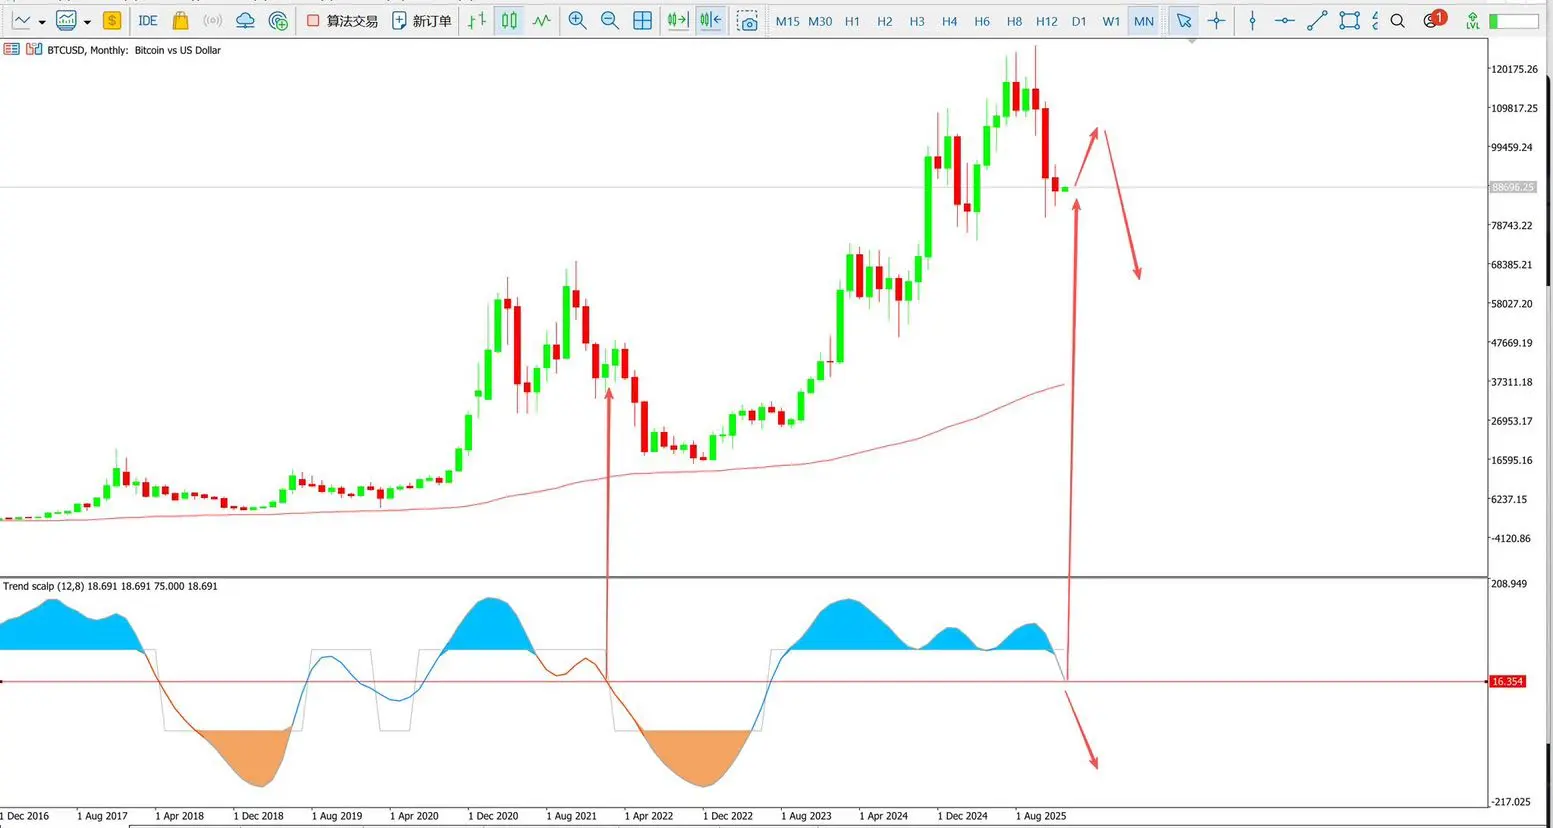This screenshot has width=1553, height=828.
Task: Switch to bar chart display
Action: (477, 20)
